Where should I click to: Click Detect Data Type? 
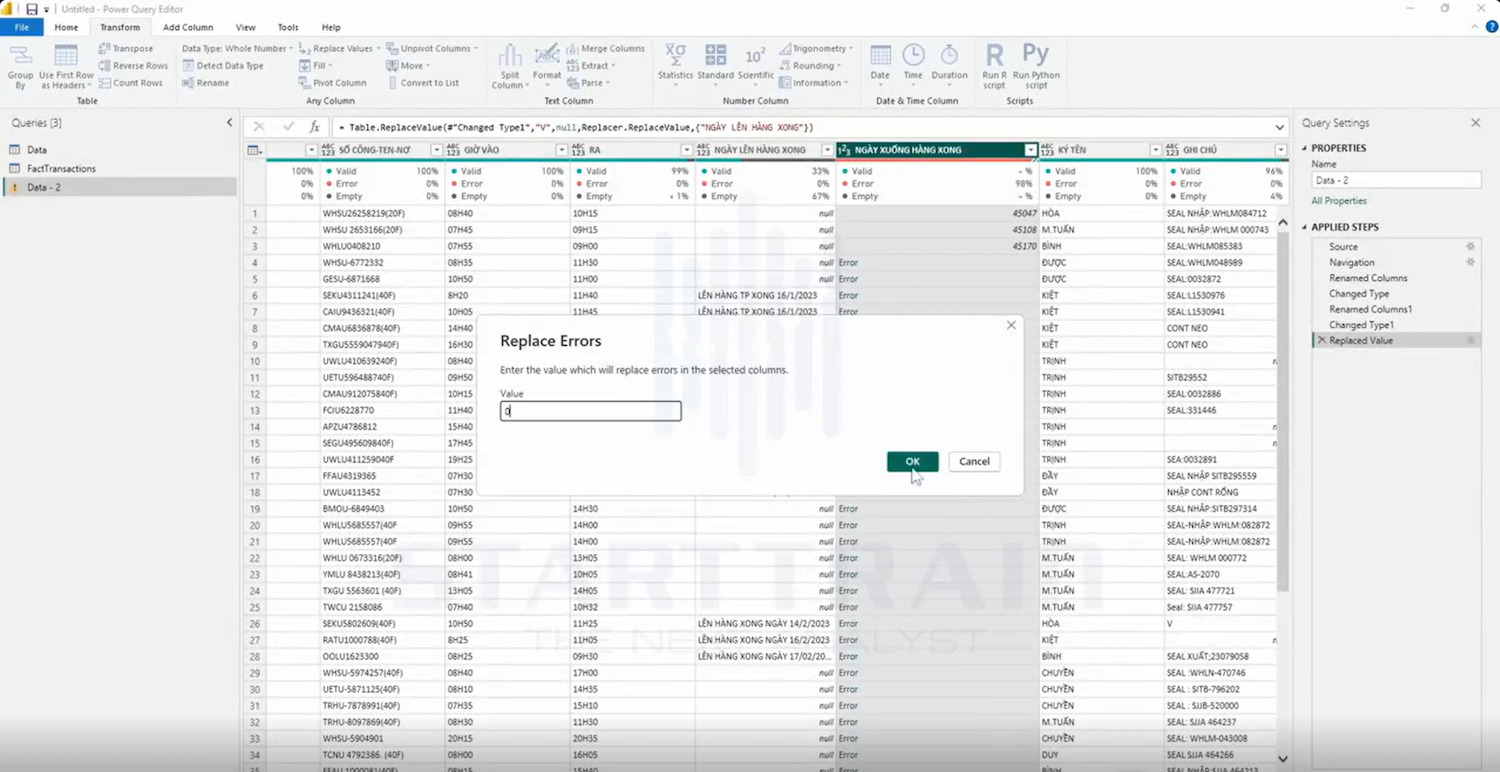tap(223, 65)
